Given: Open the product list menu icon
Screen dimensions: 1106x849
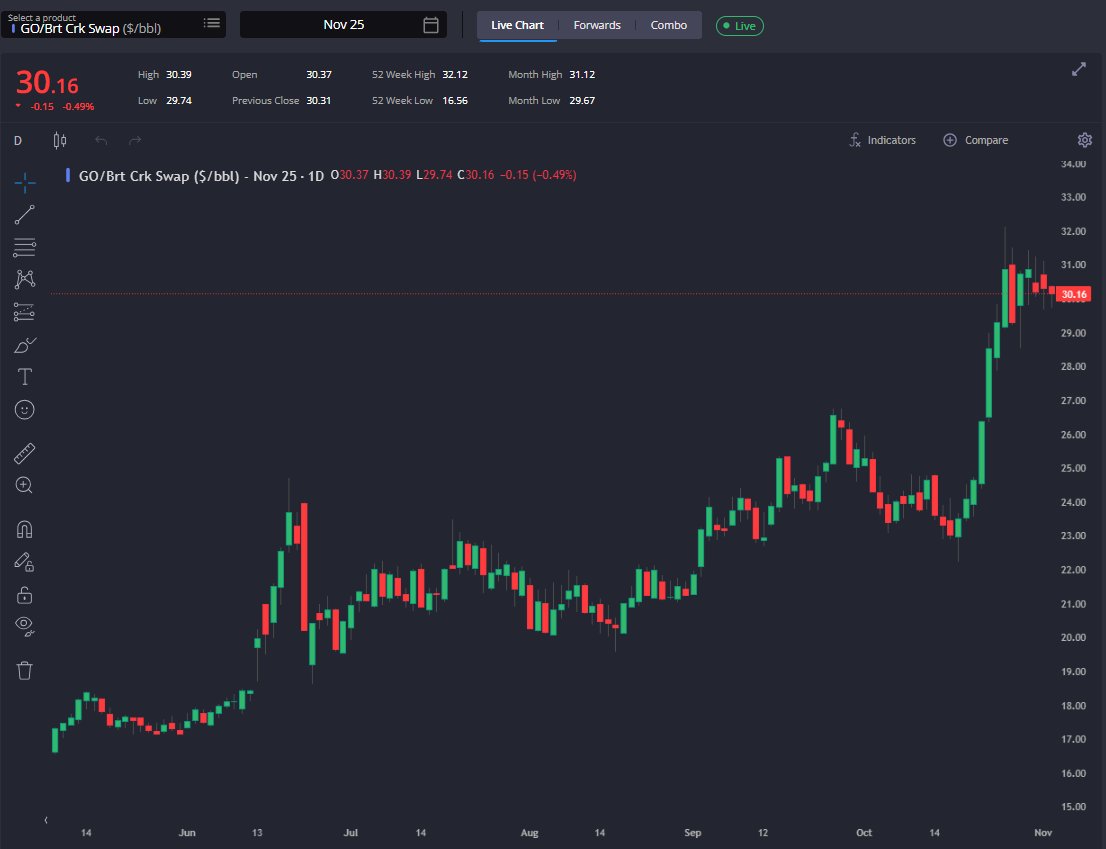Looking at the screenshot, I should 212,23.
